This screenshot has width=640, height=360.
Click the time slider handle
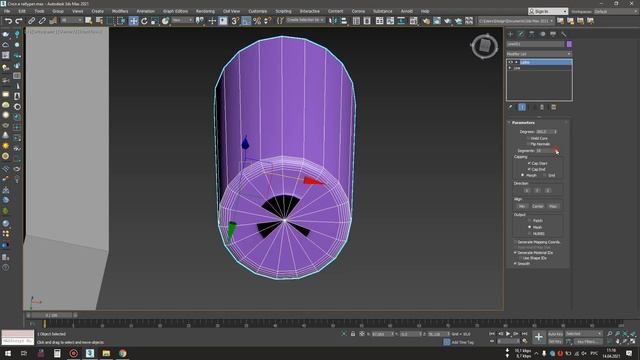point(51,316)
